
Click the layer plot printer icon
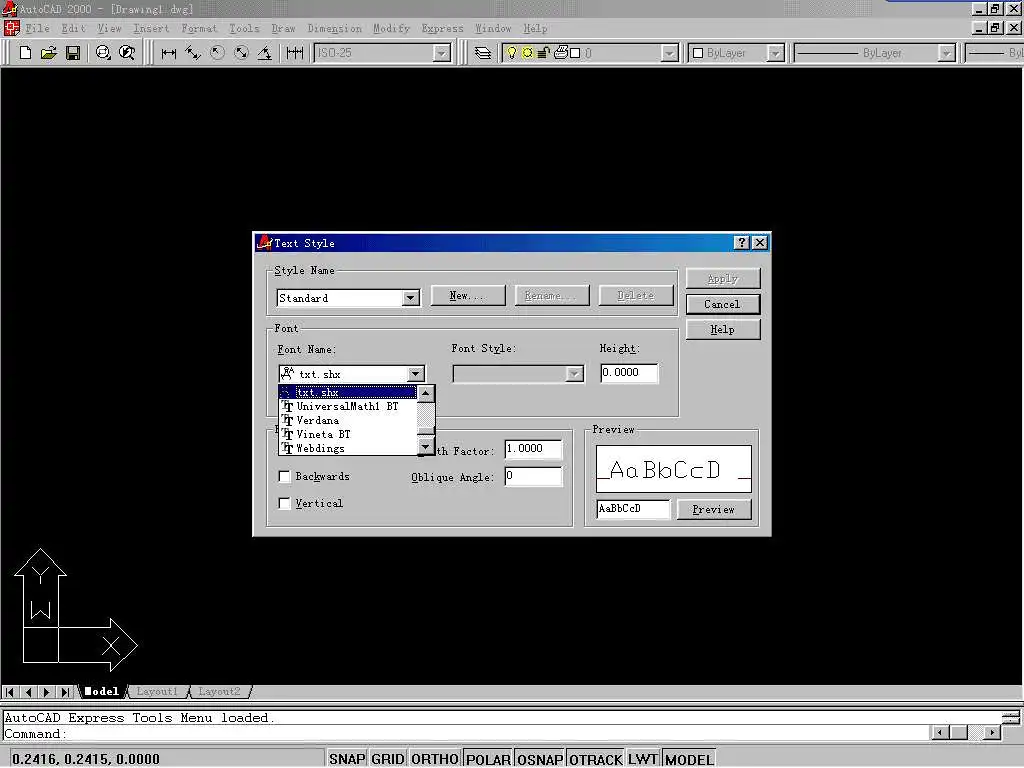click(x=560, y=53)
